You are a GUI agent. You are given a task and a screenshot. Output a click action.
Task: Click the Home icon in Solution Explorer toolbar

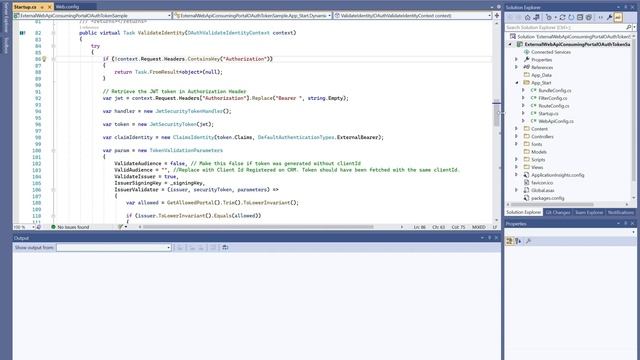pos(527,18)
